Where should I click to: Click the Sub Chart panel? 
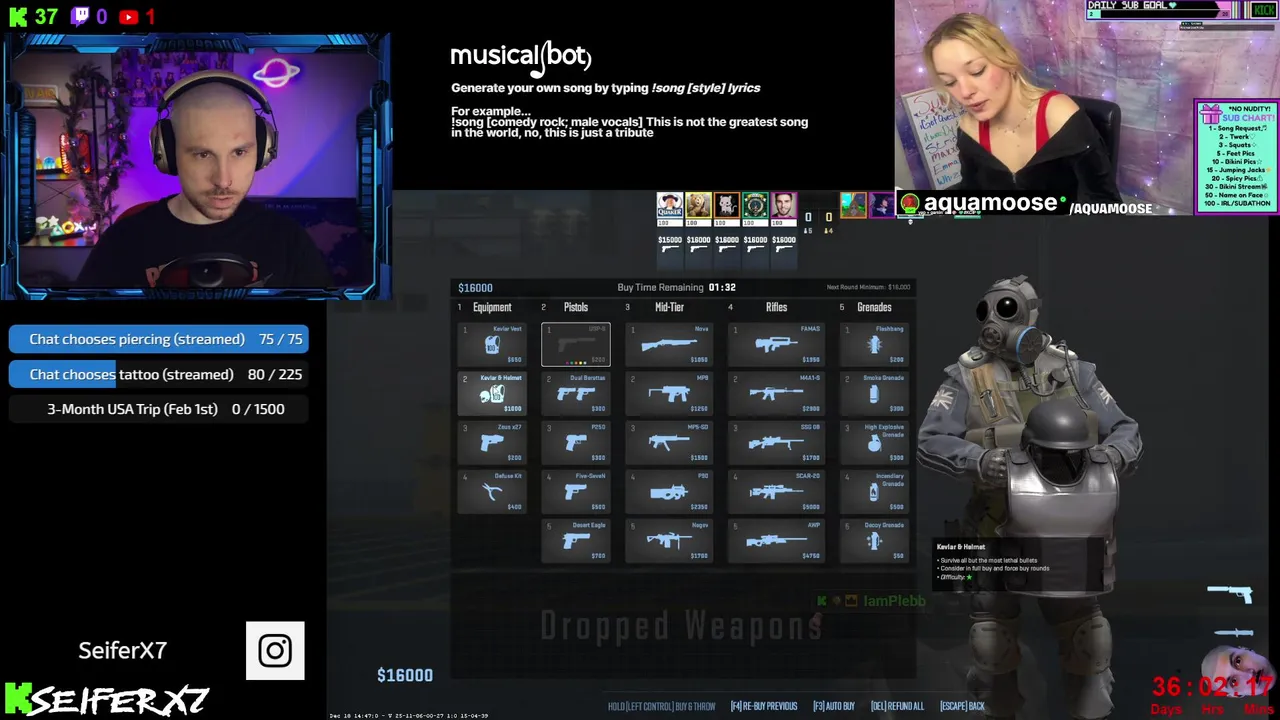click(x=1237, y=156)
